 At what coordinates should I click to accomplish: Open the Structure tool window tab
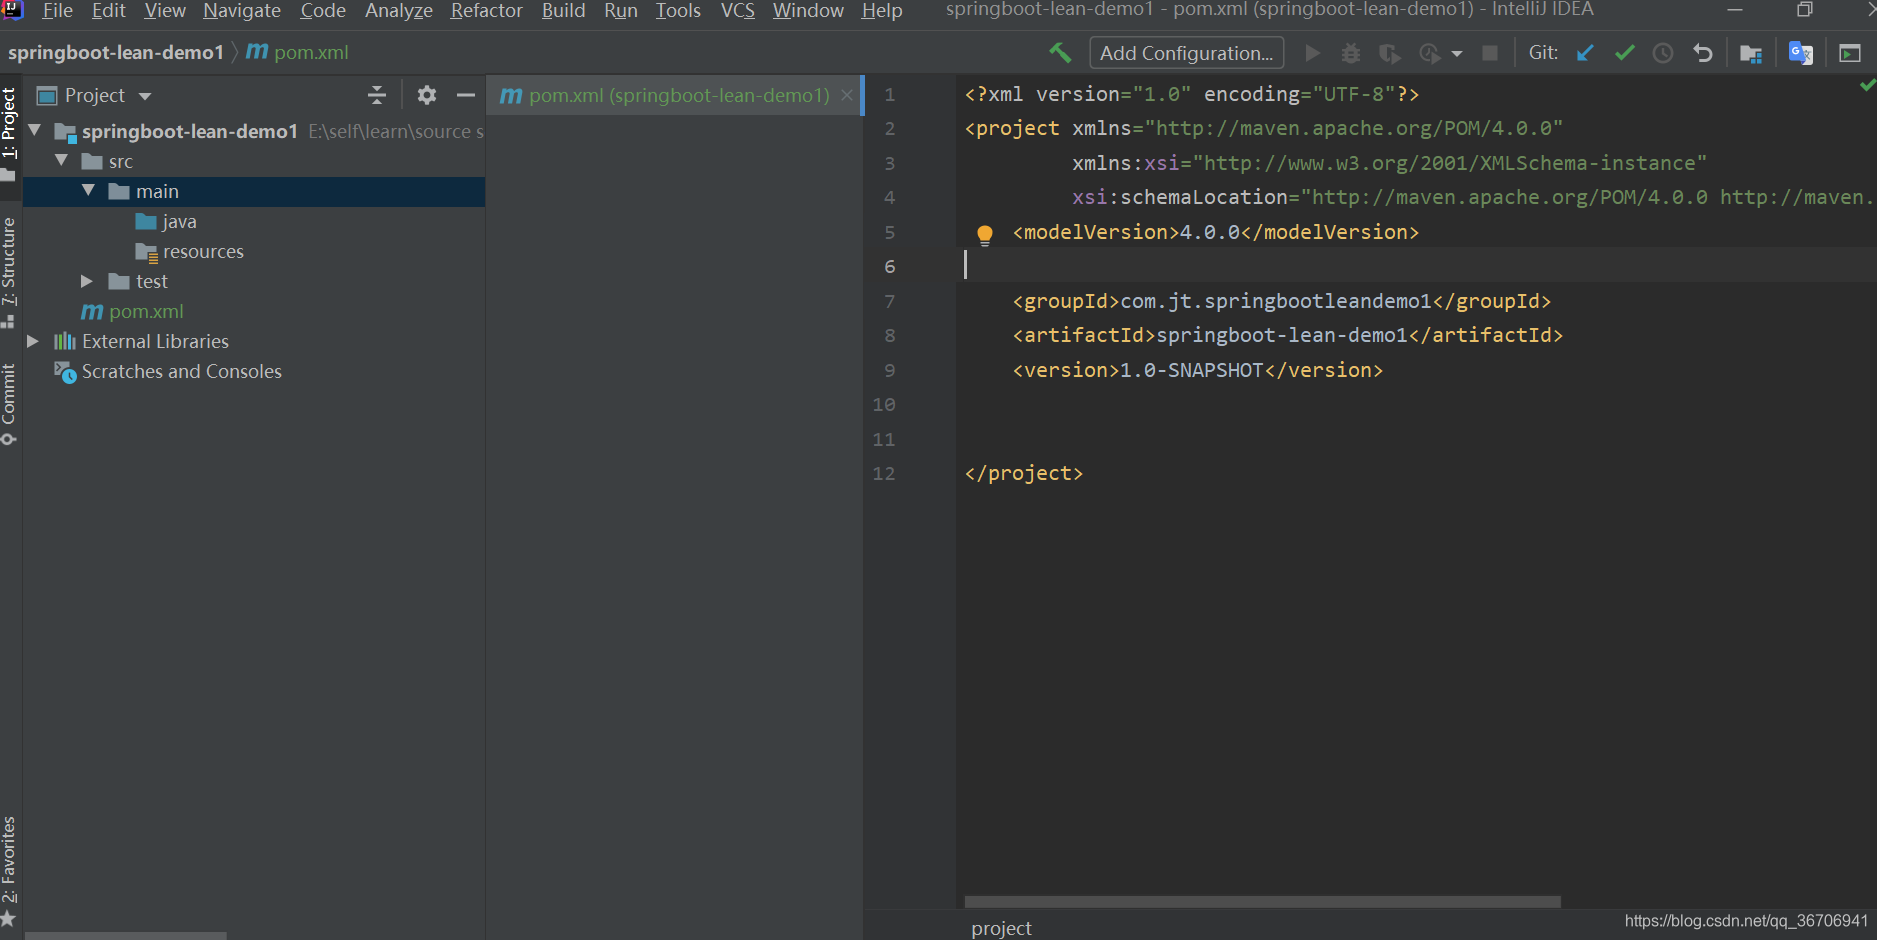(x=9, y=272)
